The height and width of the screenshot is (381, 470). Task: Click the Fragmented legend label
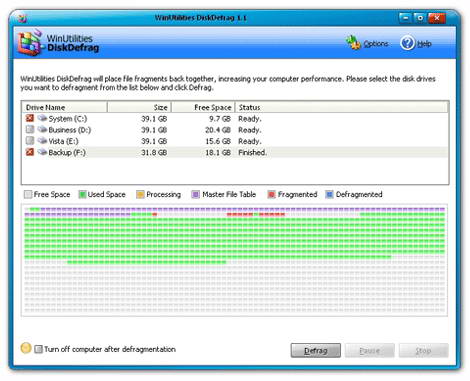click(297, 194)
